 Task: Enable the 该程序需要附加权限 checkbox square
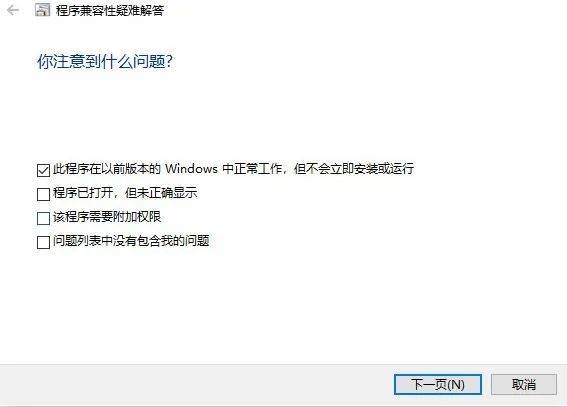43,218
